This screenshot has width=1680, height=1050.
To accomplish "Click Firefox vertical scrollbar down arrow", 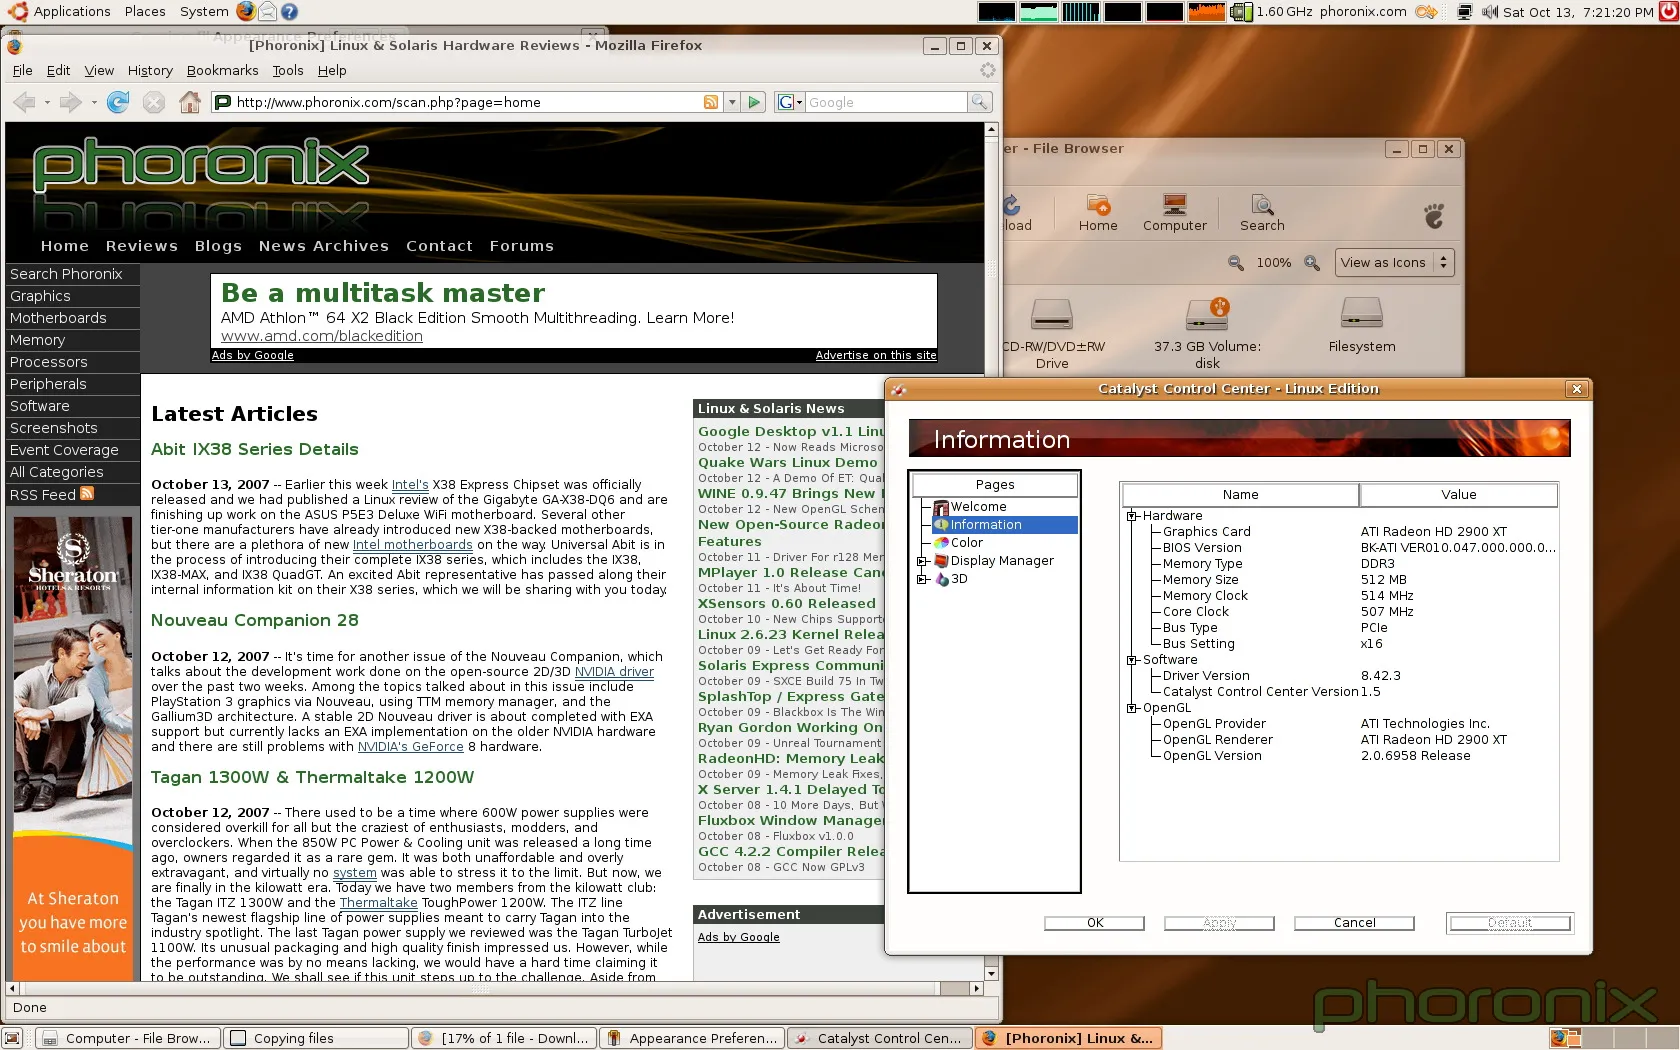I will point(991,973).
